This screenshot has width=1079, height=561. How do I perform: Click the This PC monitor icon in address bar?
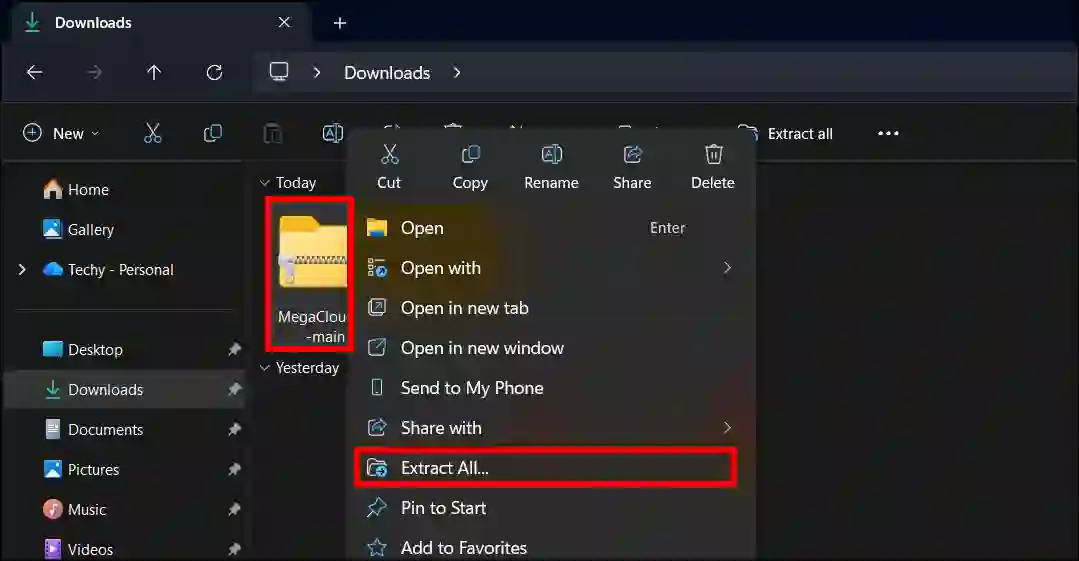click(x=279, y=72)
